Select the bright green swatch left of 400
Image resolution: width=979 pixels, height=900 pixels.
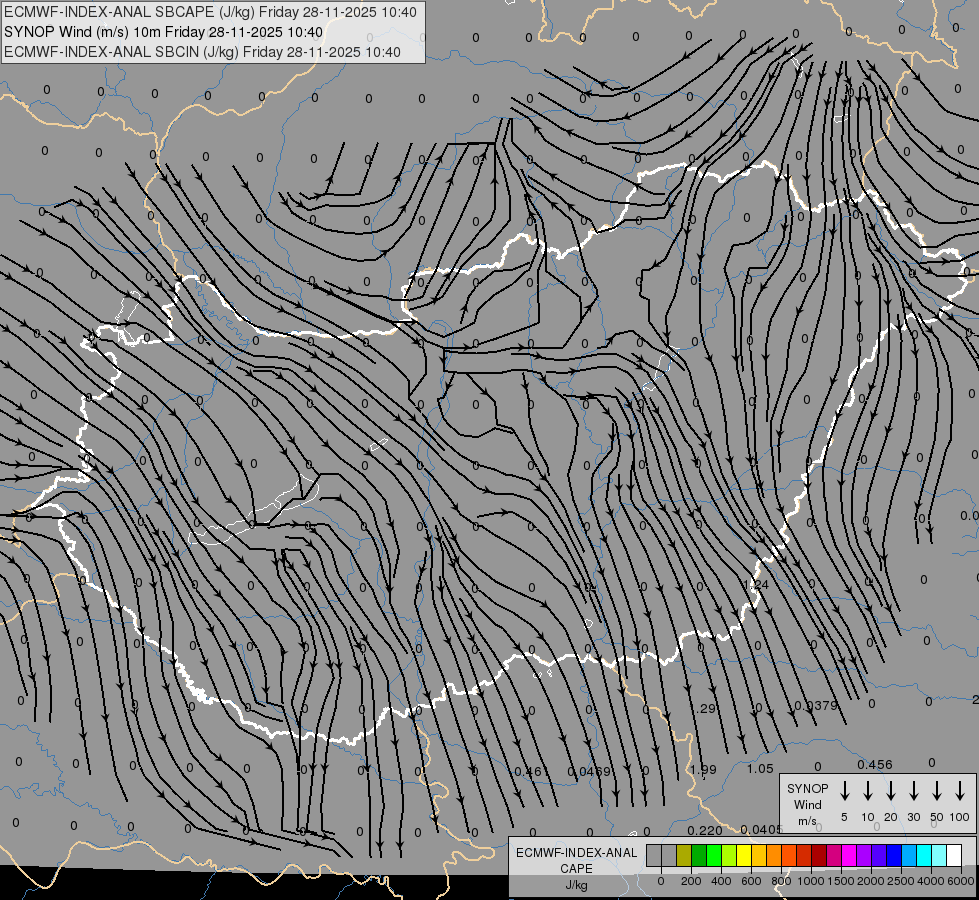click(x=714, y=855)
